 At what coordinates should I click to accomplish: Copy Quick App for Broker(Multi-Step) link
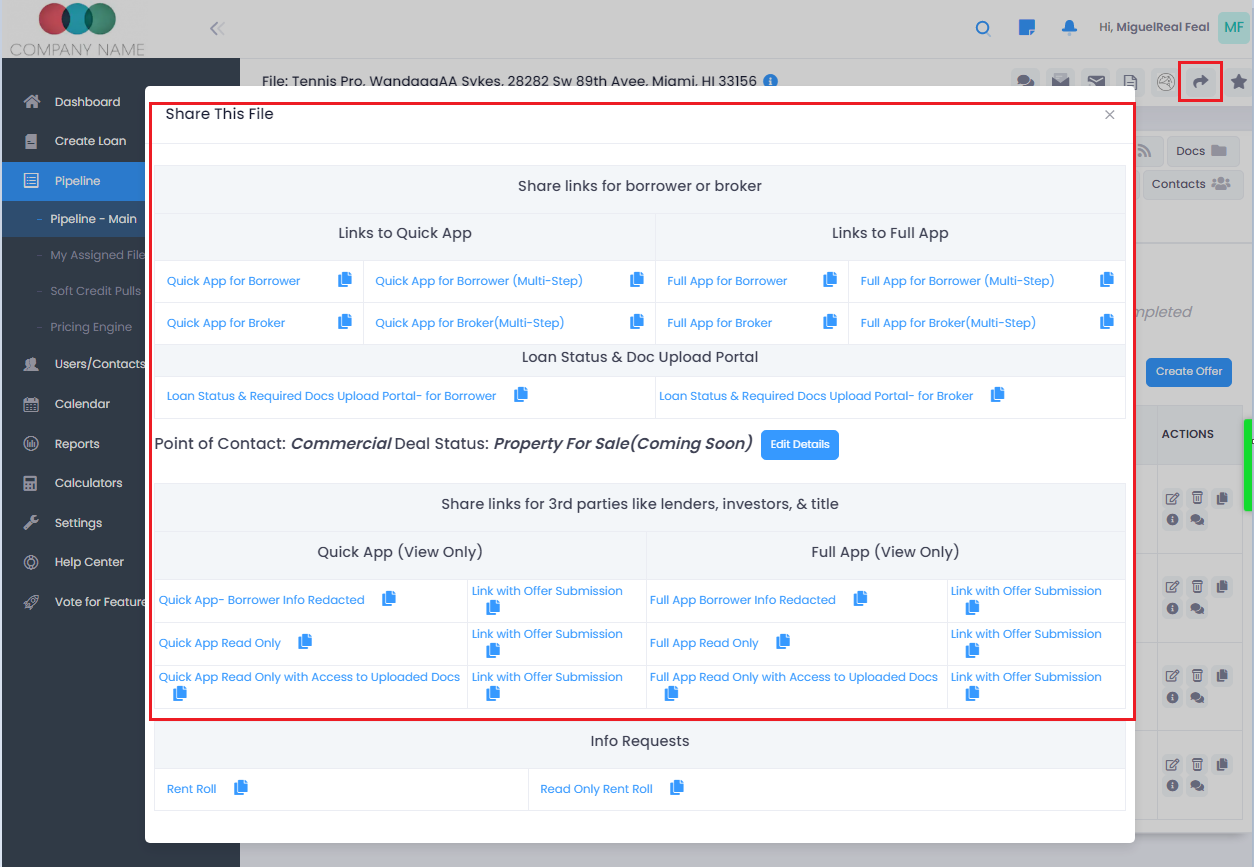[637, 322]
